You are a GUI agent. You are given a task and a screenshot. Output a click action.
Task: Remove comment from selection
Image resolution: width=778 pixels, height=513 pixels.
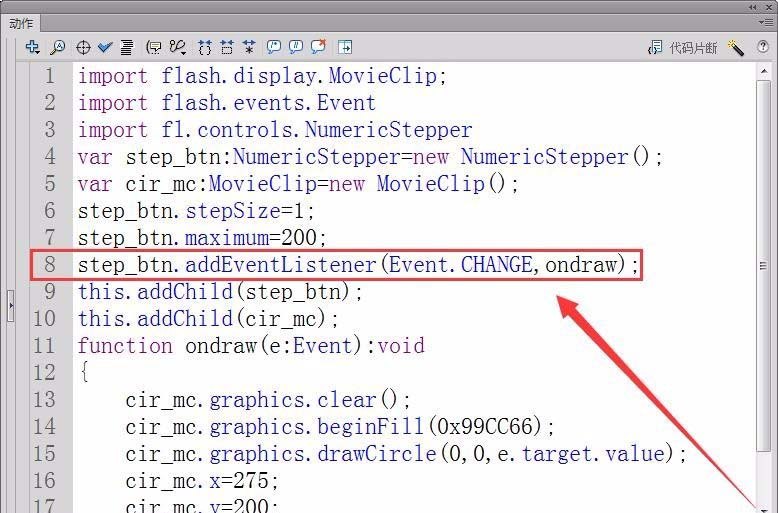coord(319,47)
